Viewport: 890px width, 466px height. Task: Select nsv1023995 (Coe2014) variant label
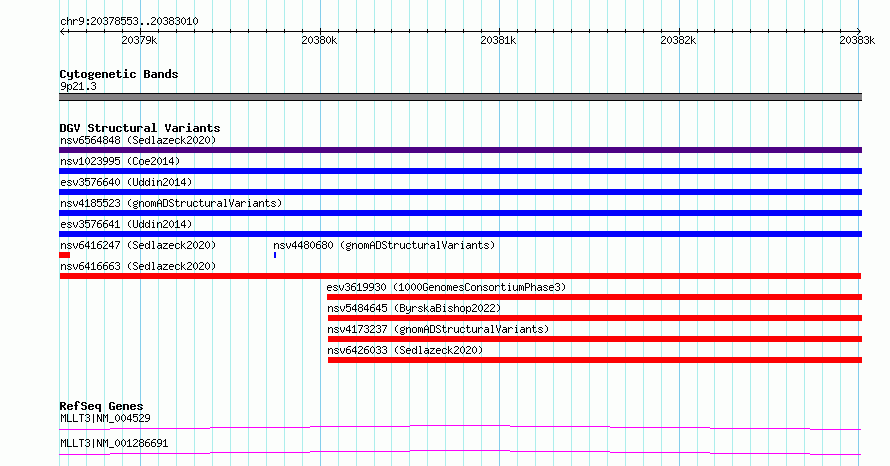click(x=120, y=161)
